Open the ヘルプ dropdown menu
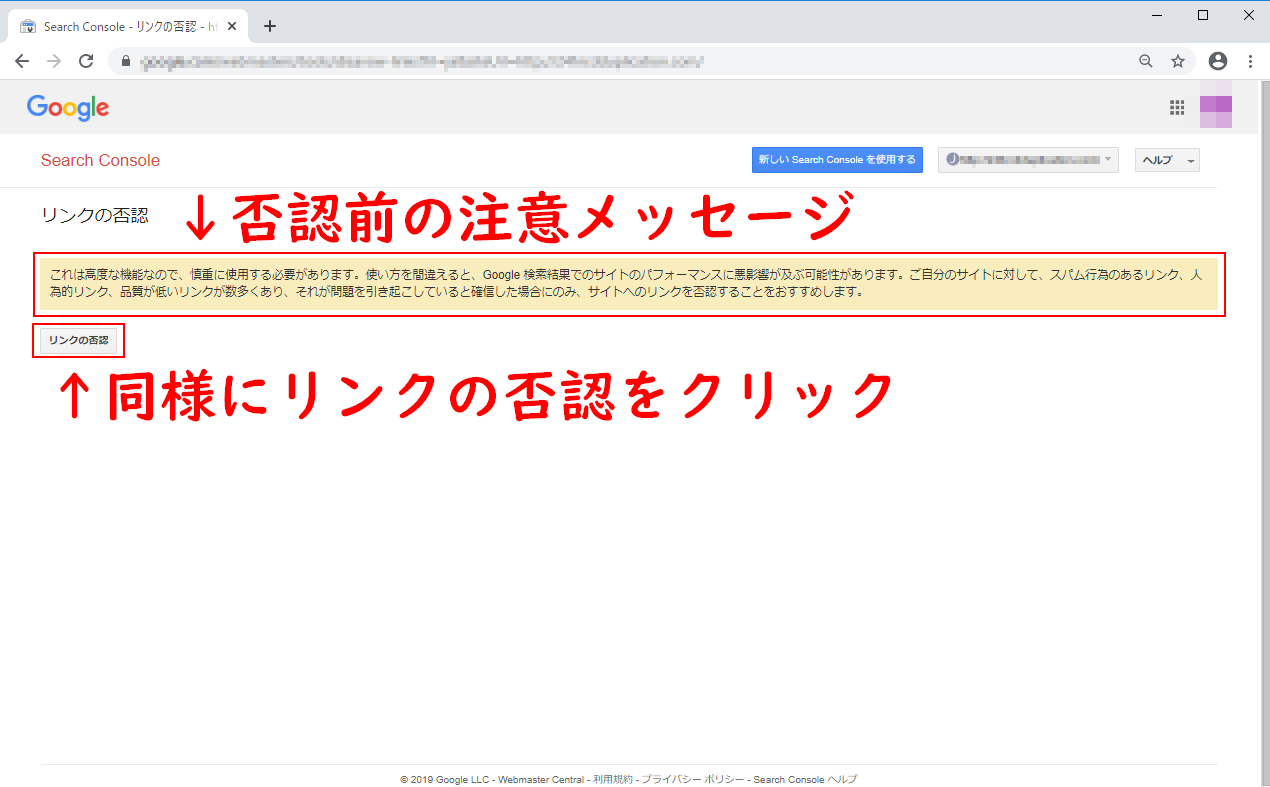 (1167, 160)
